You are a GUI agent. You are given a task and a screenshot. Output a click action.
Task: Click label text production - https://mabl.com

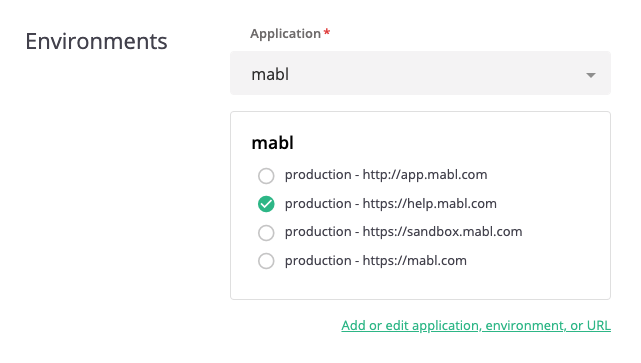click(376, 260)
